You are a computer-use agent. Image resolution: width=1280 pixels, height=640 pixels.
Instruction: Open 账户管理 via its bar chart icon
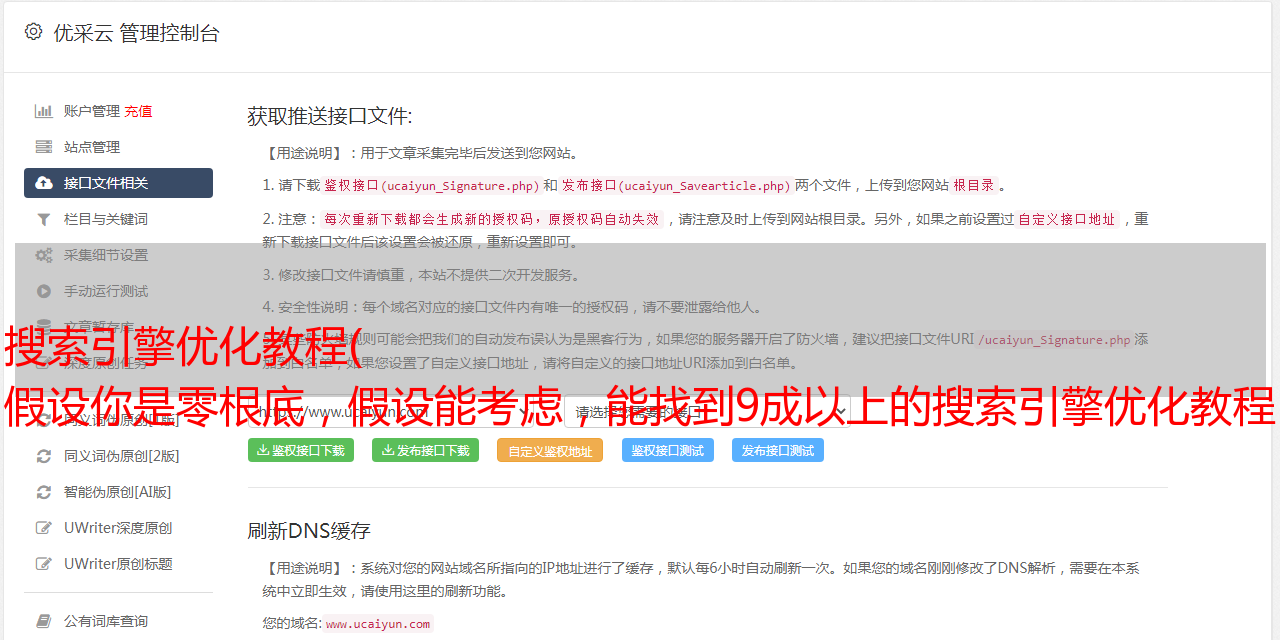[44, 111]
